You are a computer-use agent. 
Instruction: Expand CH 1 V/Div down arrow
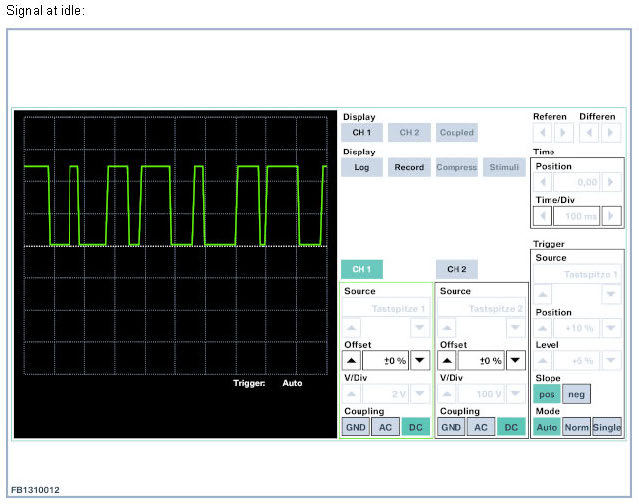420,394
